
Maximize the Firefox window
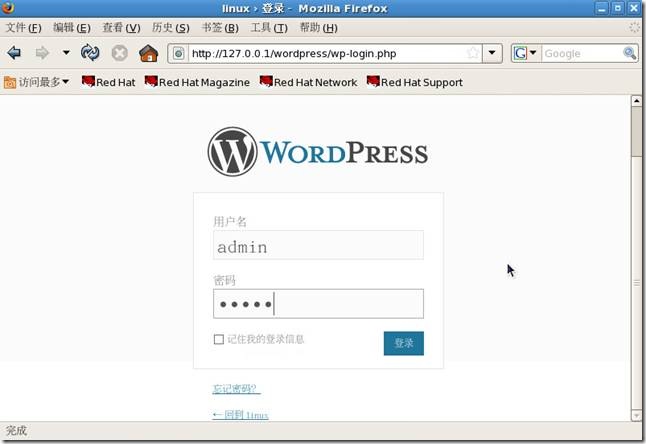click(x=618, y=8)
